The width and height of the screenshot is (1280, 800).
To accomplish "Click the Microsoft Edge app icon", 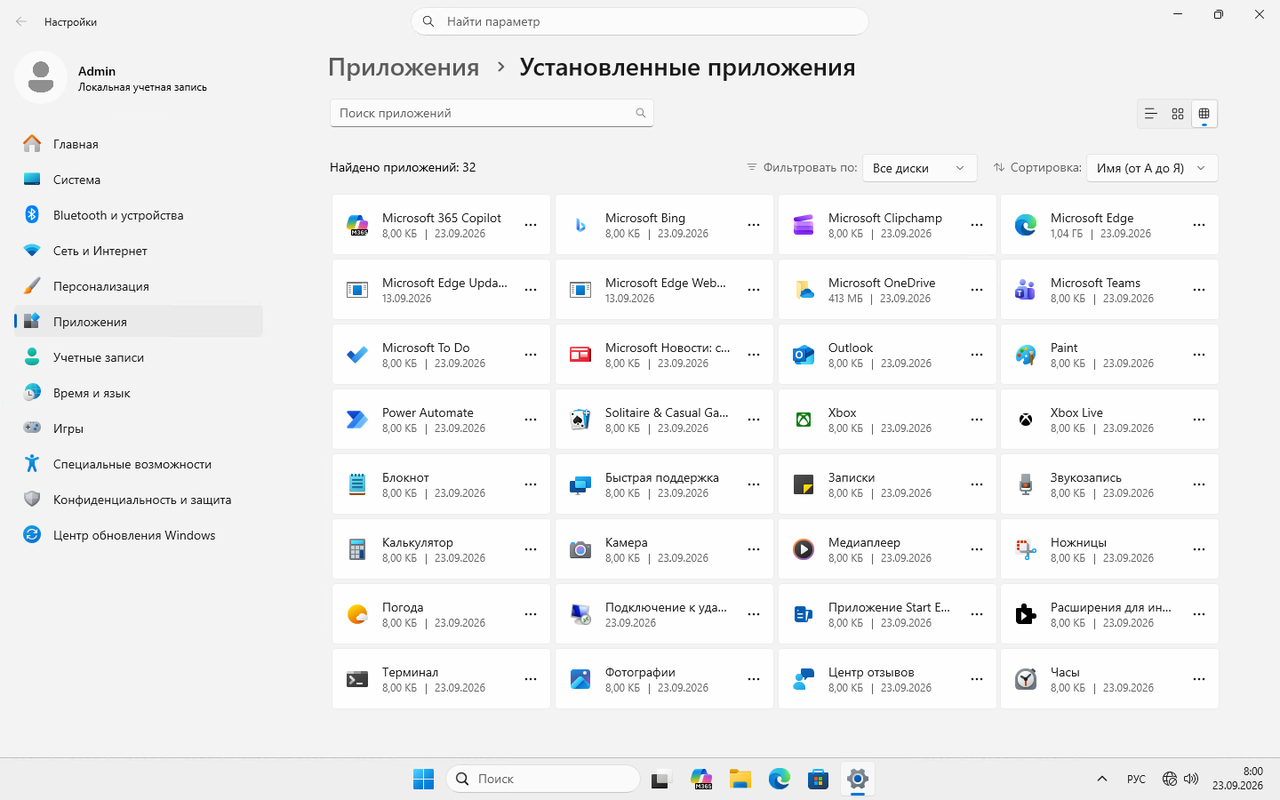I will [1025, 225].
